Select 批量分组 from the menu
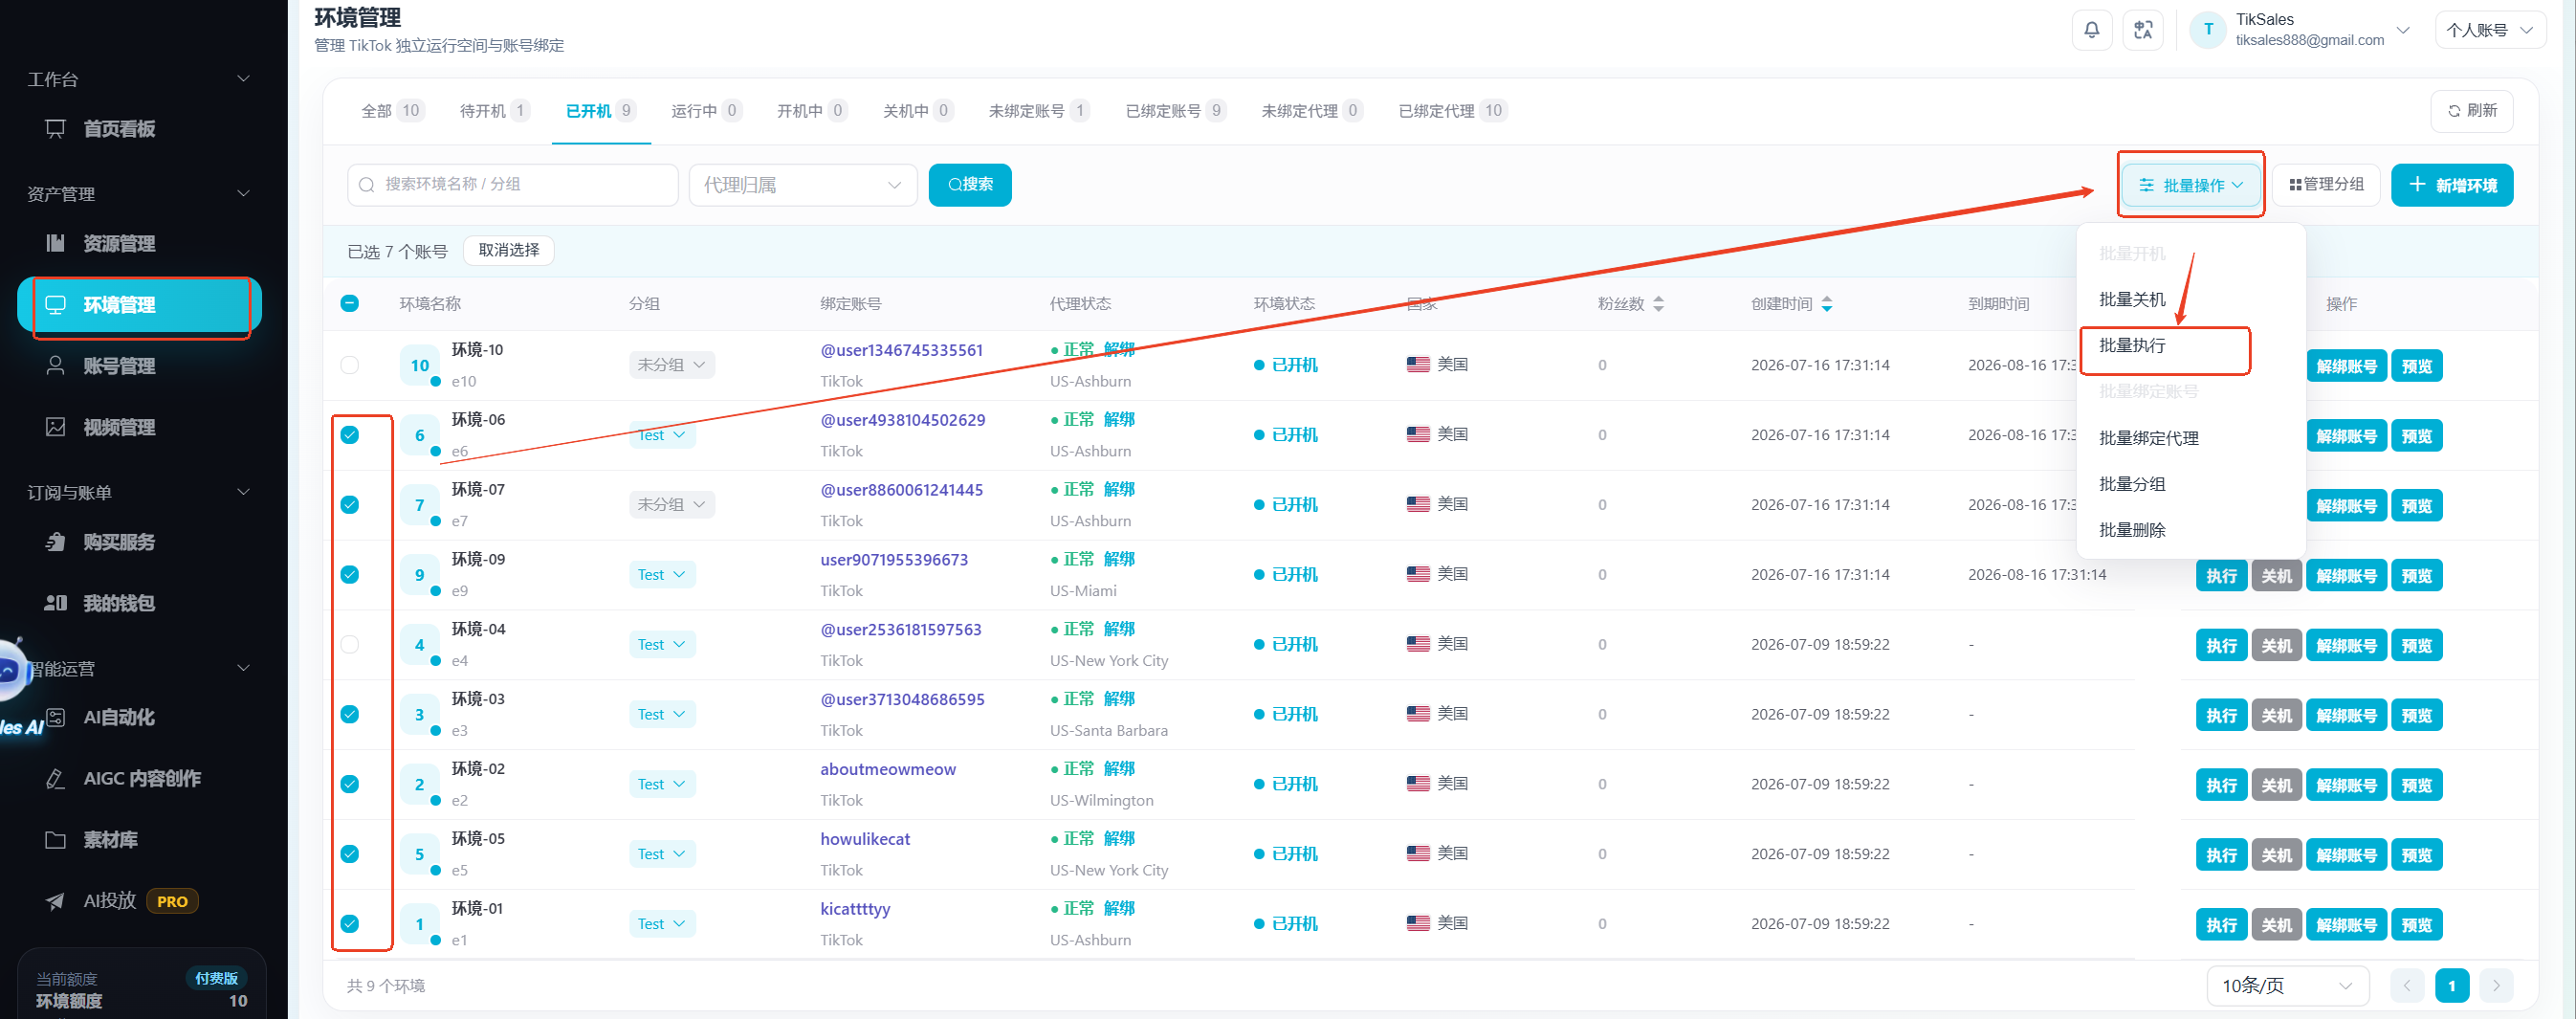Image resolution: width=2576 pixels, height=1019 pixels. [2132, 484]
